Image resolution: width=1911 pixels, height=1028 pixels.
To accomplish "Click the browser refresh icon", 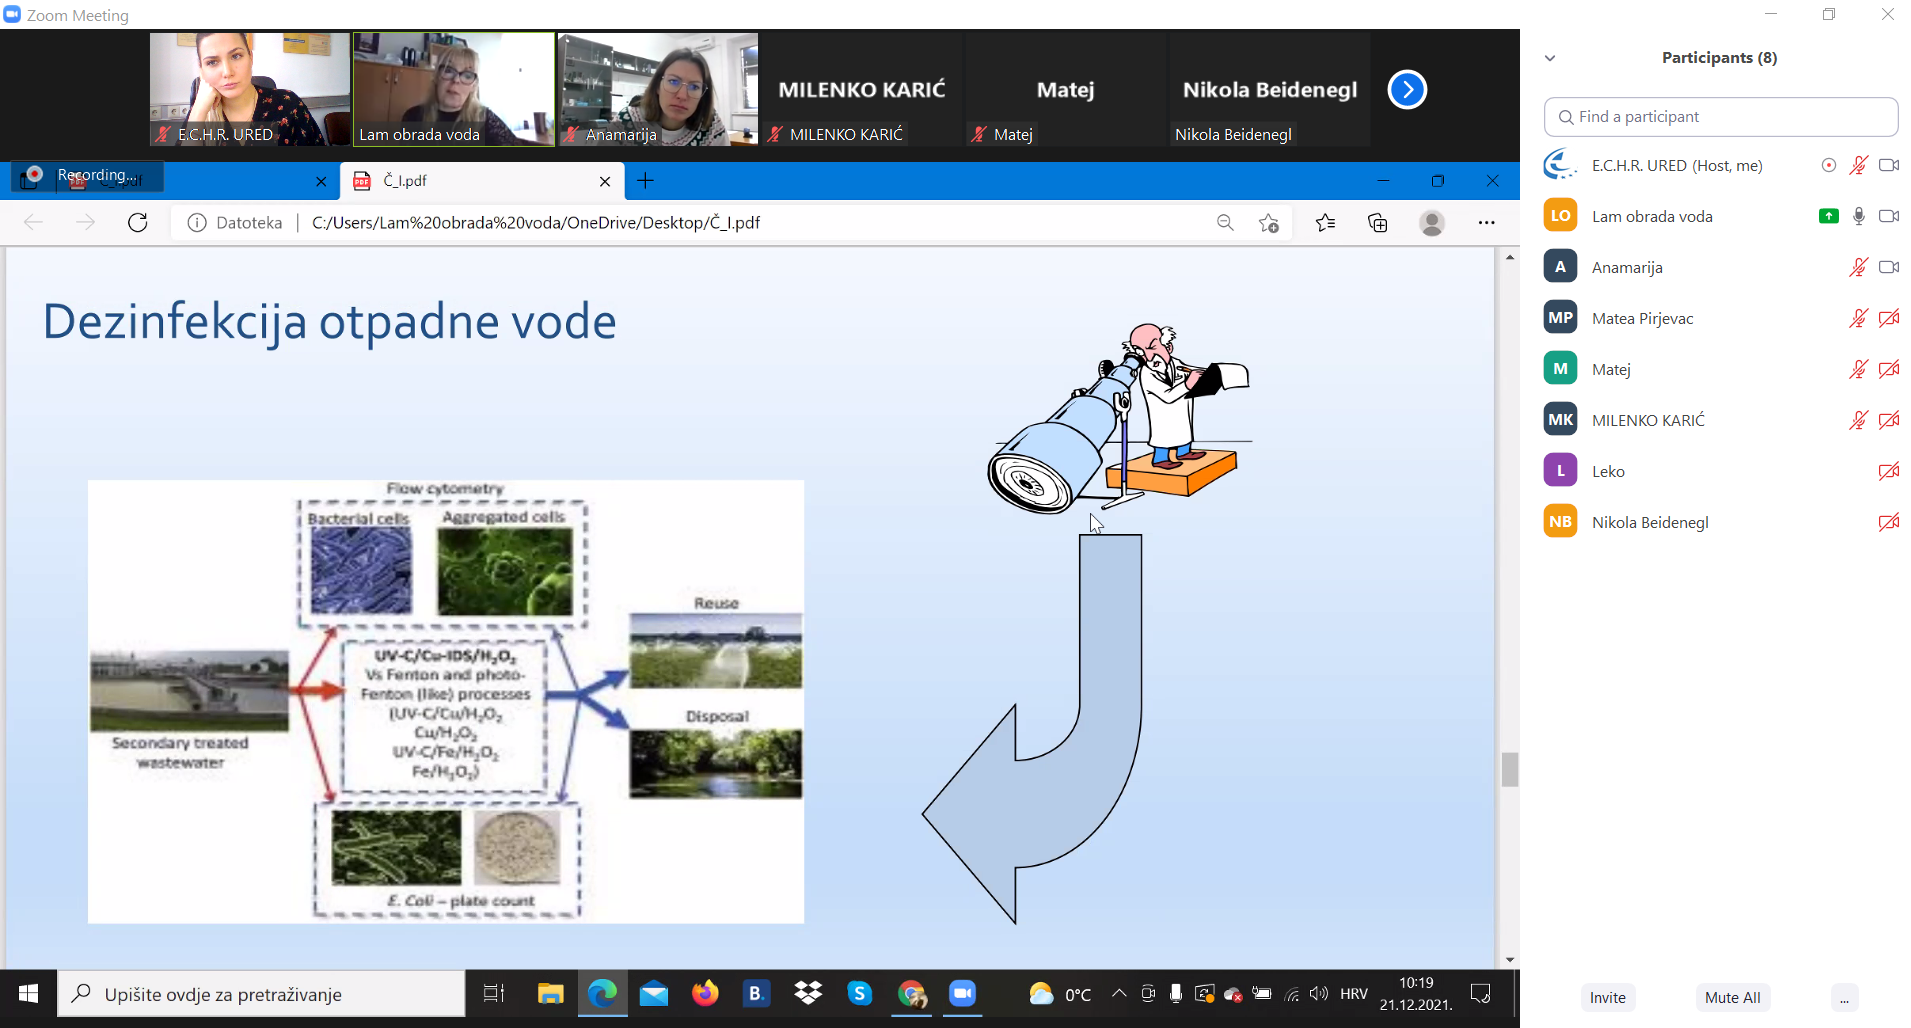I will click(138, 222).
